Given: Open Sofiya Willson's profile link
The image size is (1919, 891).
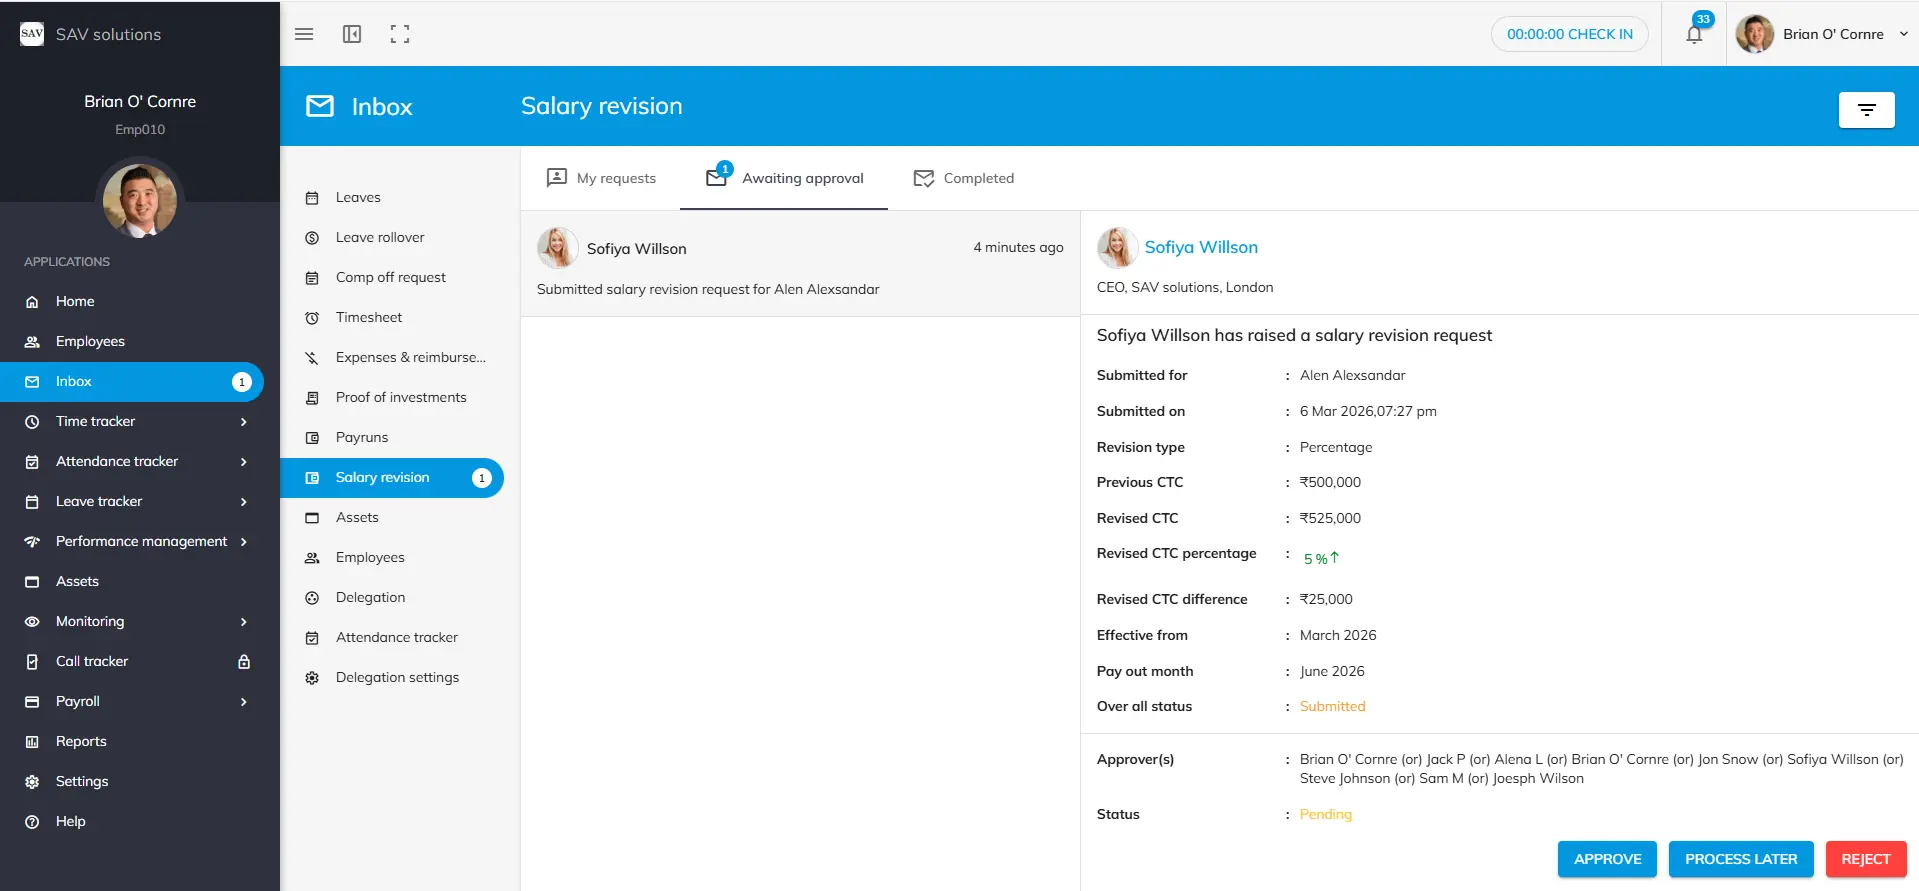Looking at the screenshot, I should pyautogui.click(x=1200, y=247).
